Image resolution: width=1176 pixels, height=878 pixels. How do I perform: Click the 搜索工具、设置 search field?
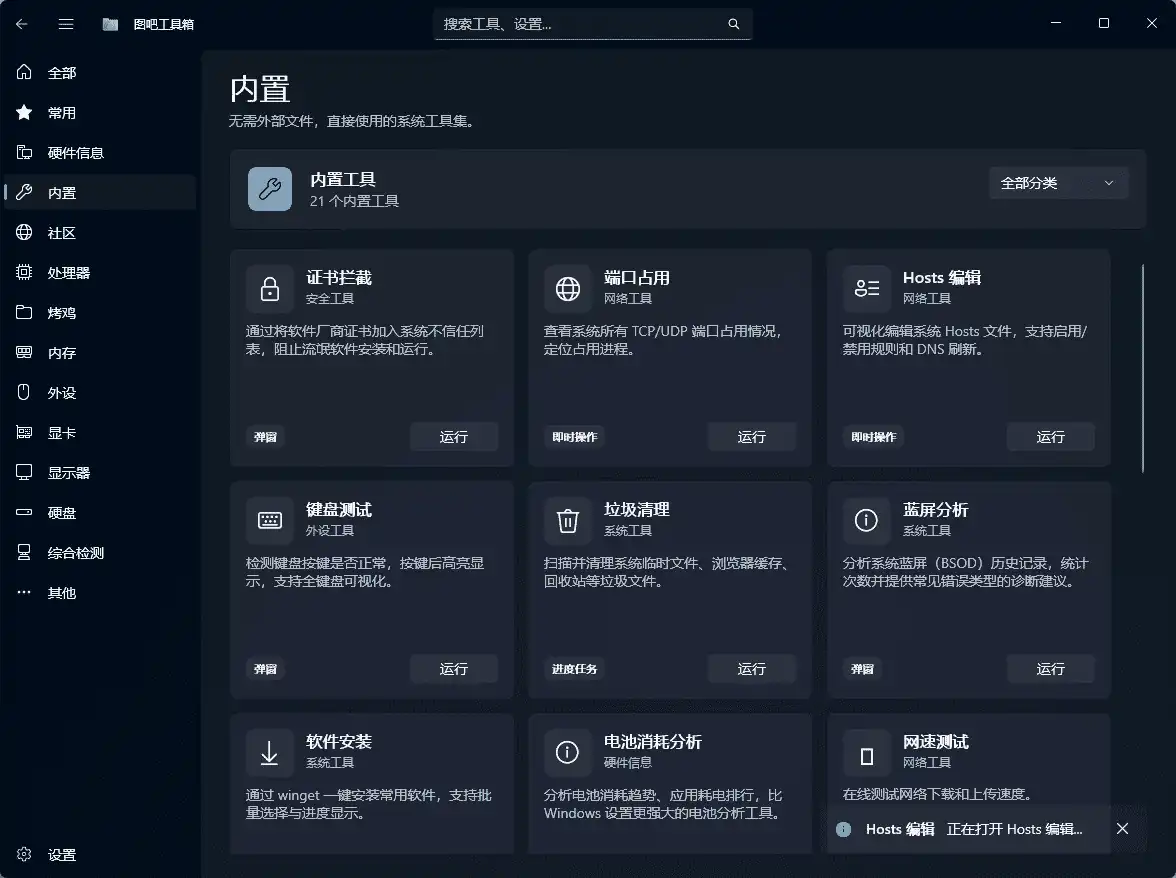pyautogui.click(x=592, y=24)
